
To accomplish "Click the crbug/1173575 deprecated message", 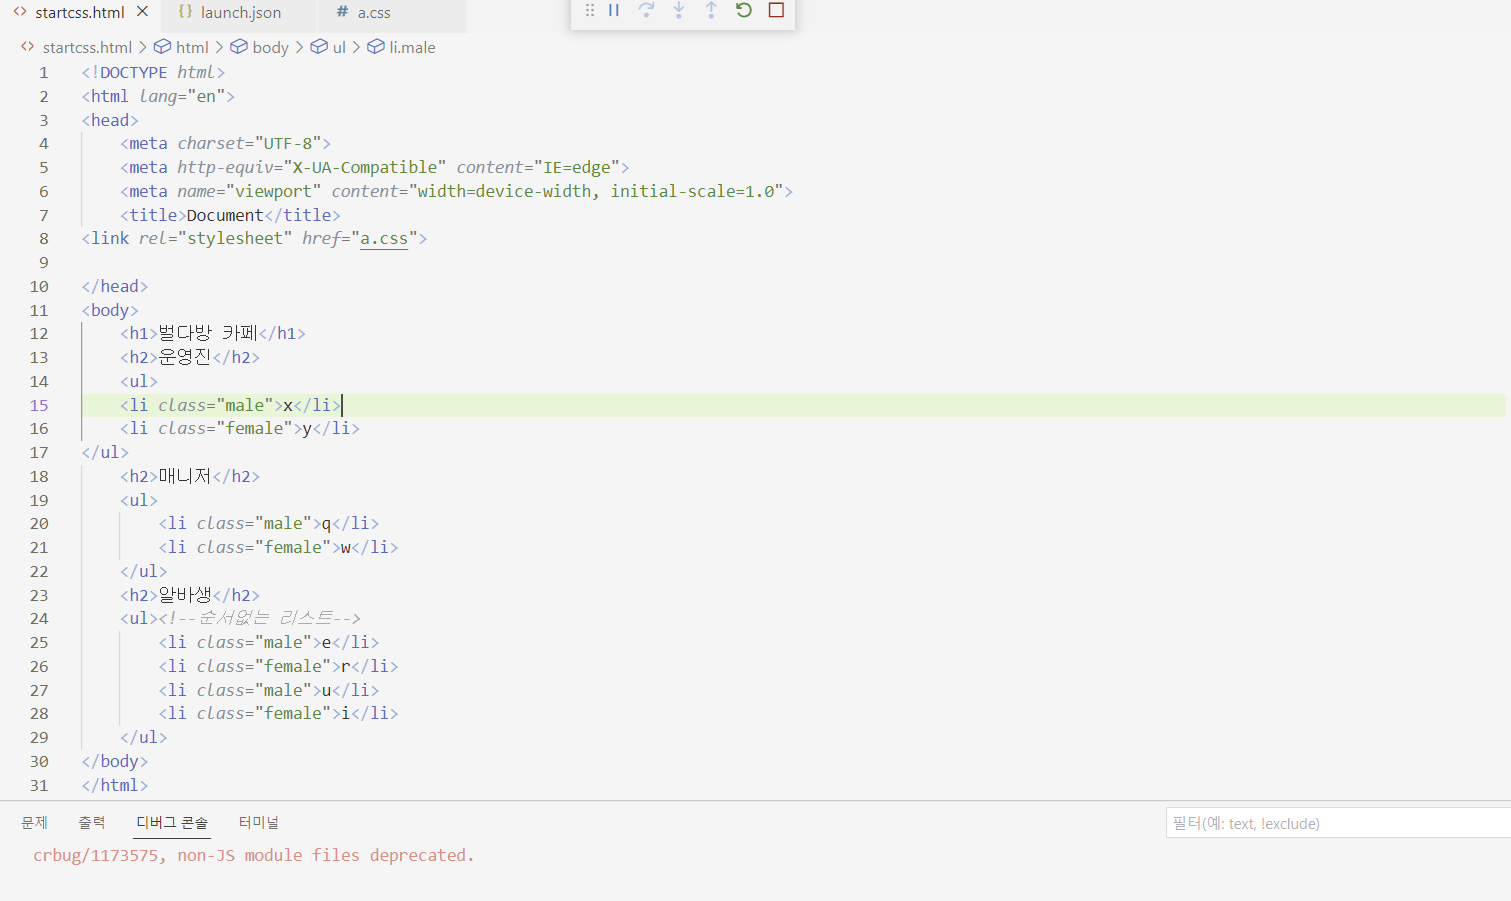I will click(254, 855).
